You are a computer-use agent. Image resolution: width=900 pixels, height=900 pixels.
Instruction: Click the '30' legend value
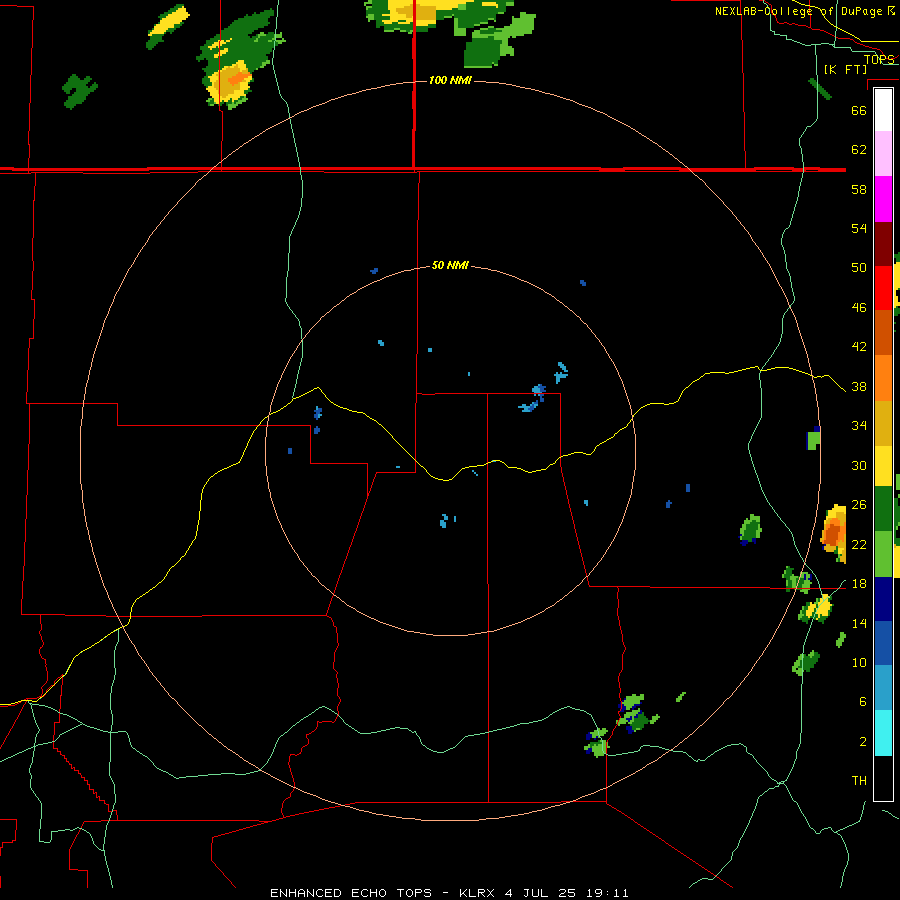tap(859, 465)
